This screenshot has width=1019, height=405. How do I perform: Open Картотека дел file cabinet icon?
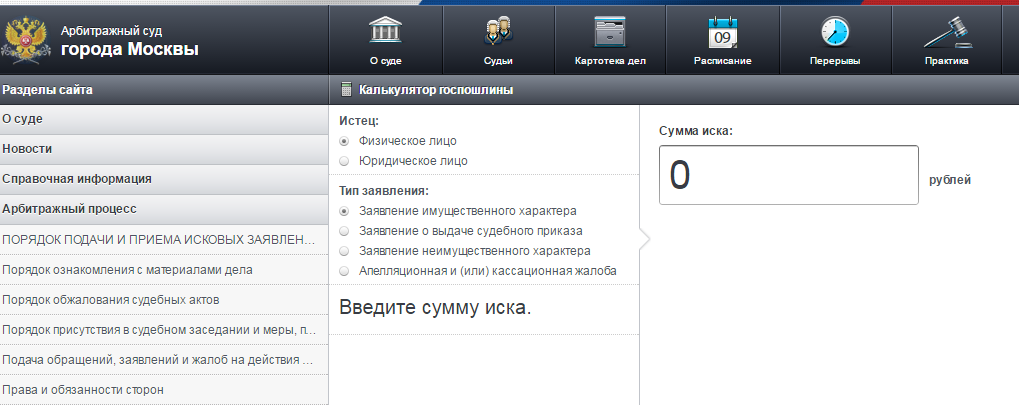610,32
